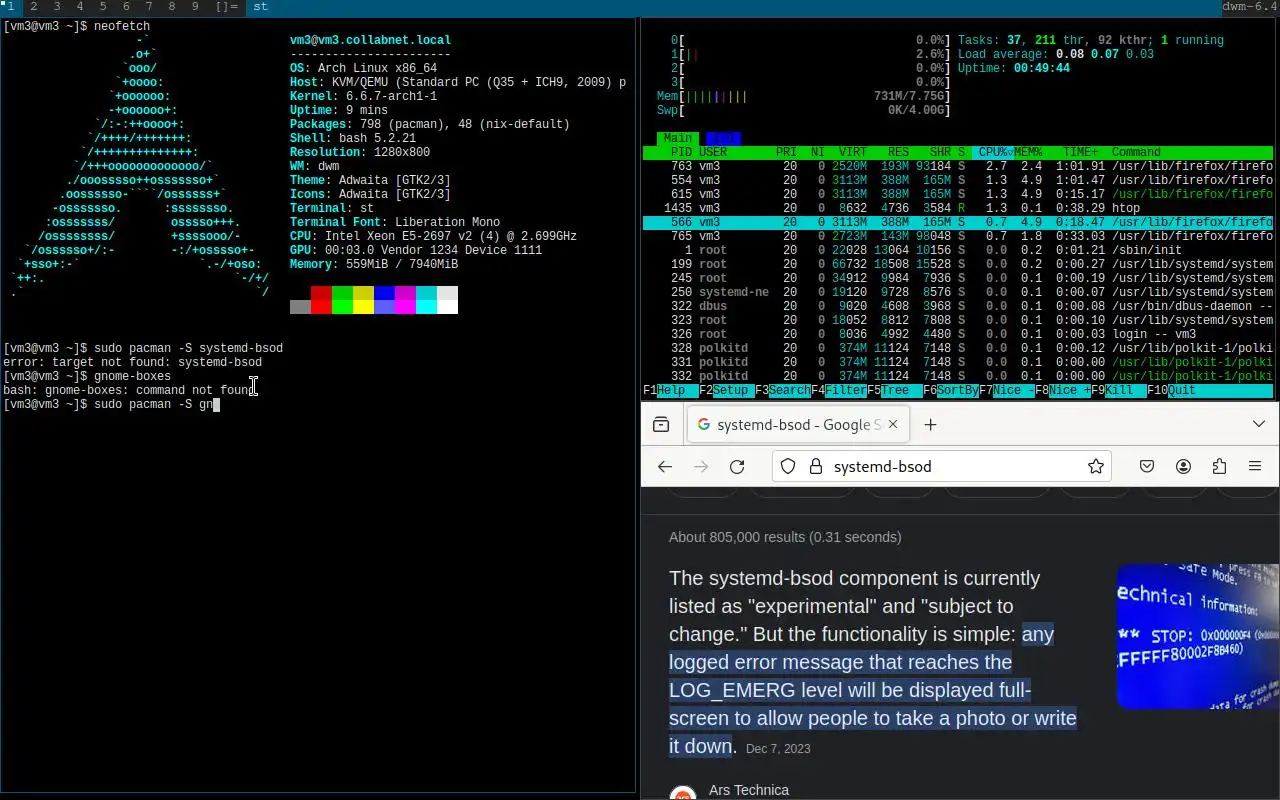Click the highlighted LOG_EMERG snippet text
Image resolution: width=1280 pixels, height=800 pixels.
pos(872,690)
